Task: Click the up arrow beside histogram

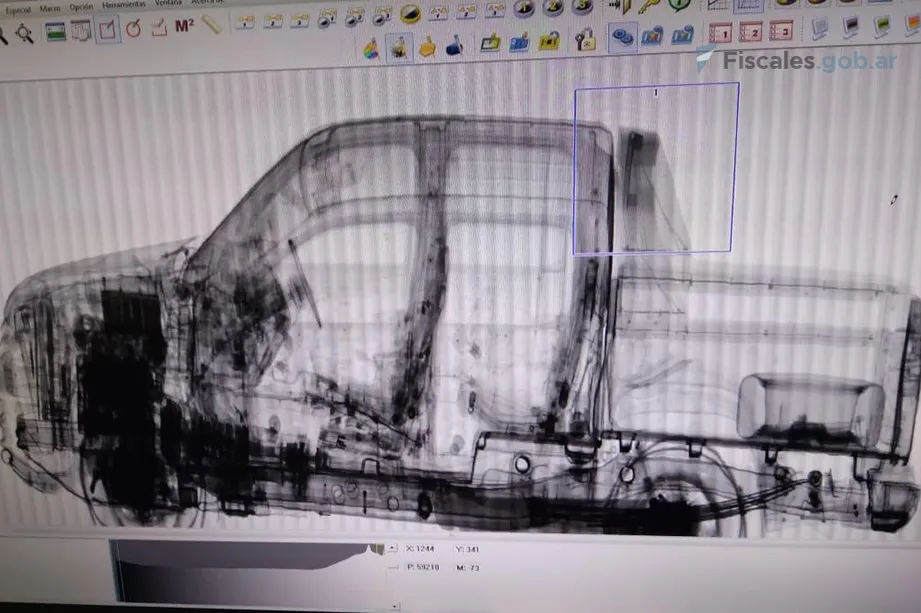Action: pos(391,549)
